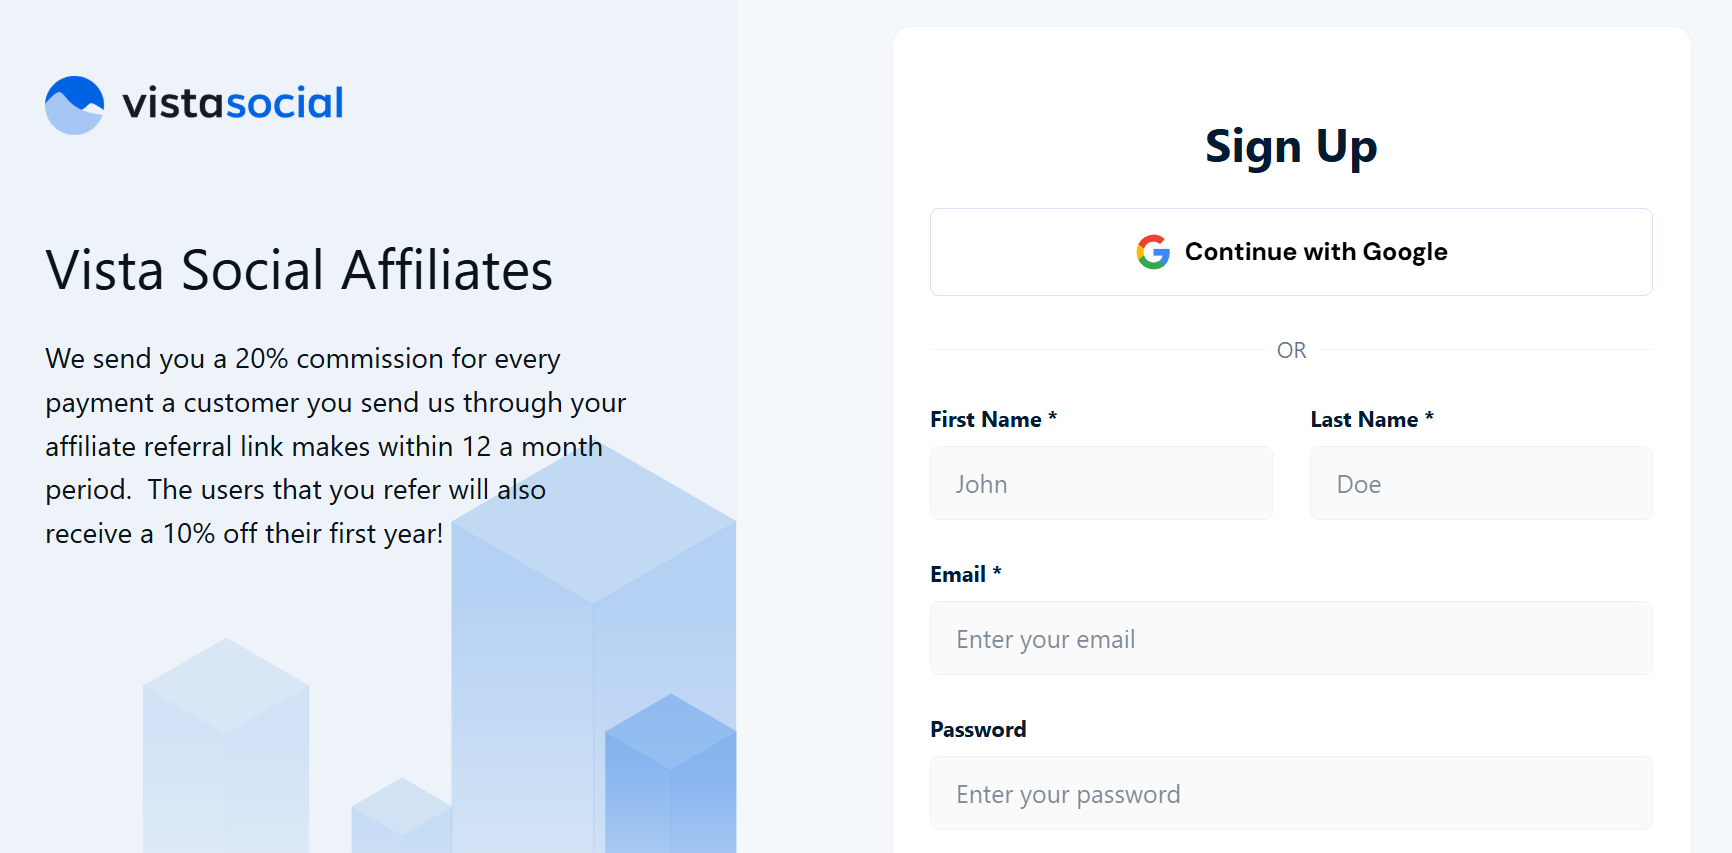Click the Vista Social Affiliates heading
Image resolution: width=1732 pixels, height=853 pixels.
tap(299, 270)
